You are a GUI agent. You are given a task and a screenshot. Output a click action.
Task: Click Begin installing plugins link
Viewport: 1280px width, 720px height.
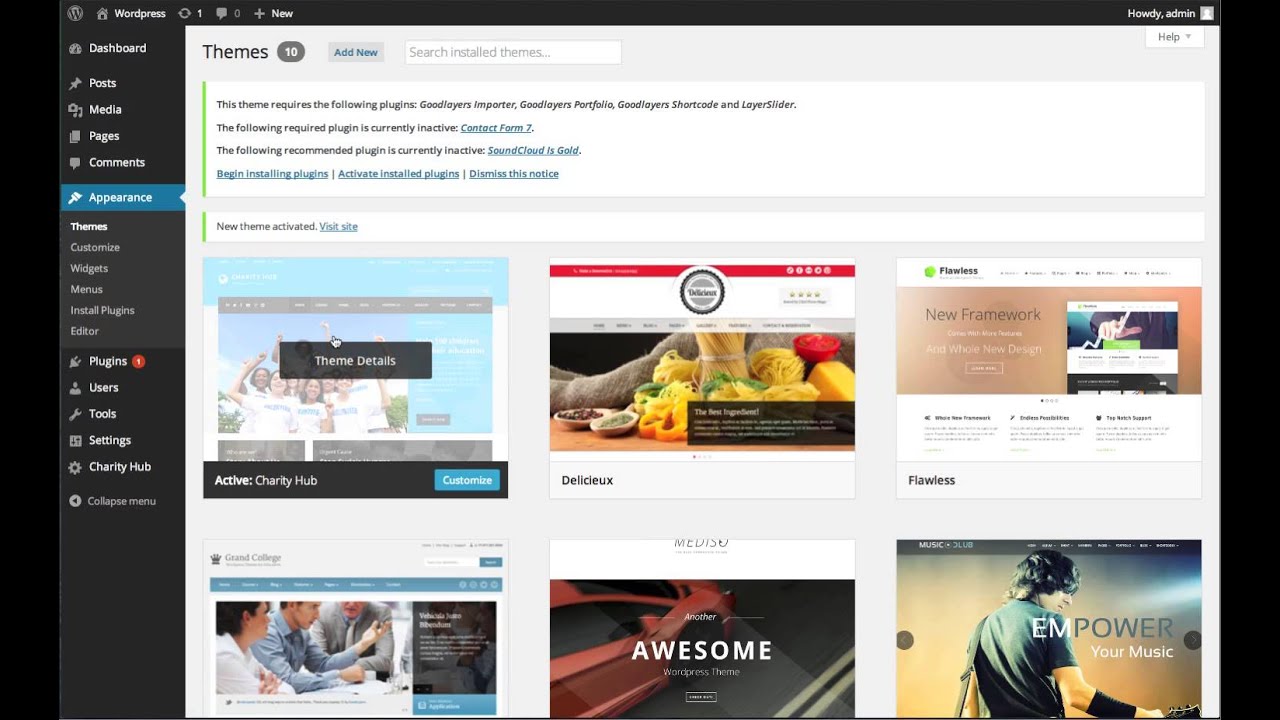point(272,174)
